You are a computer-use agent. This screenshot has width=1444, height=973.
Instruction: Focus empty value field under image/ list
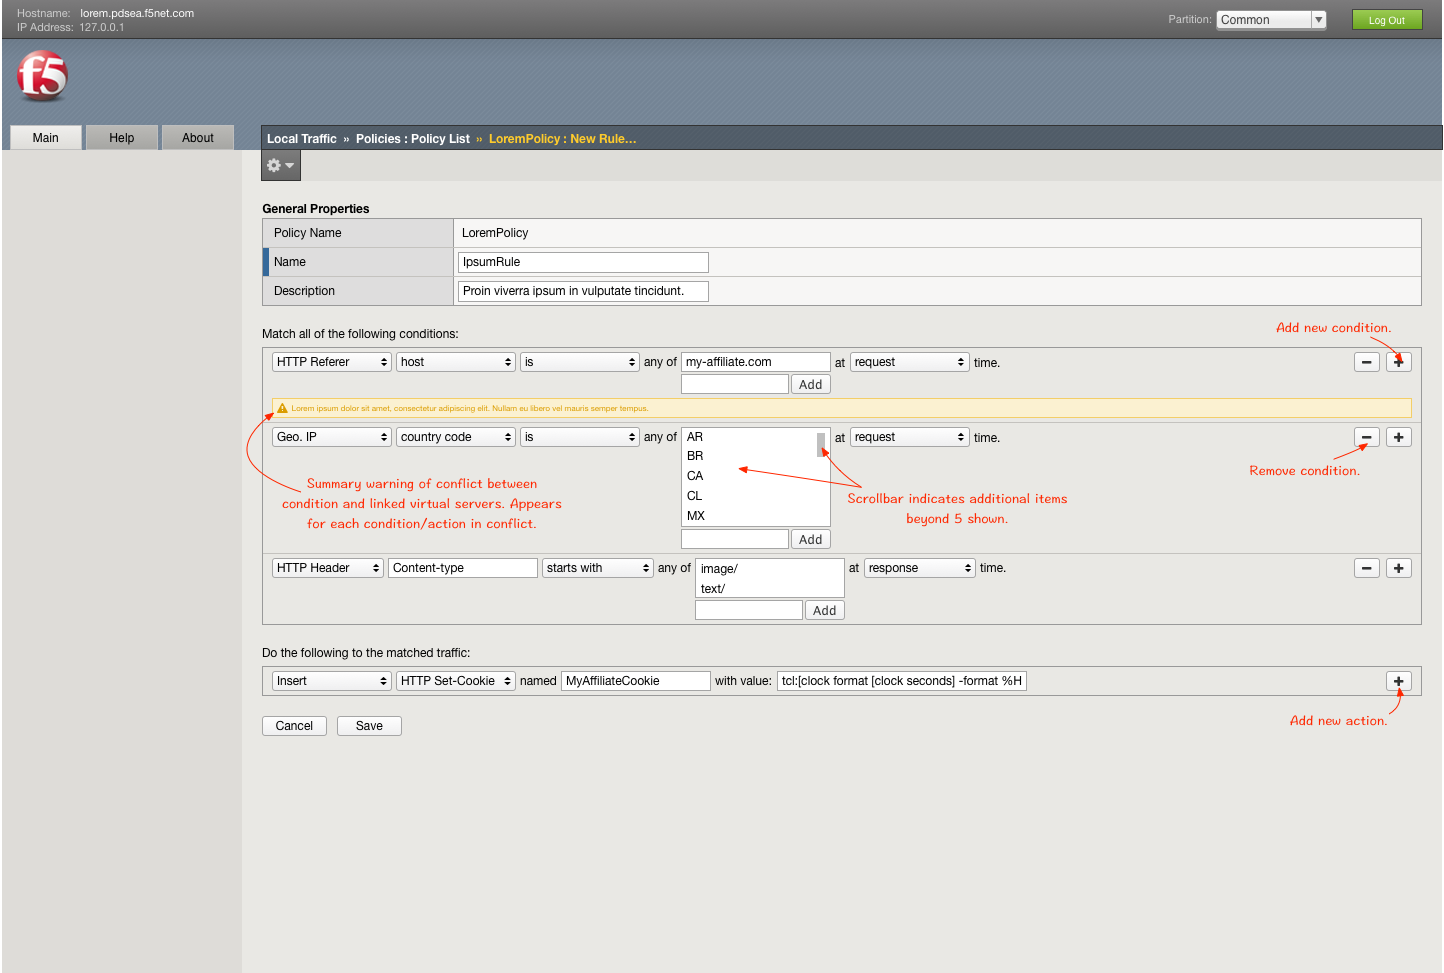749,610
